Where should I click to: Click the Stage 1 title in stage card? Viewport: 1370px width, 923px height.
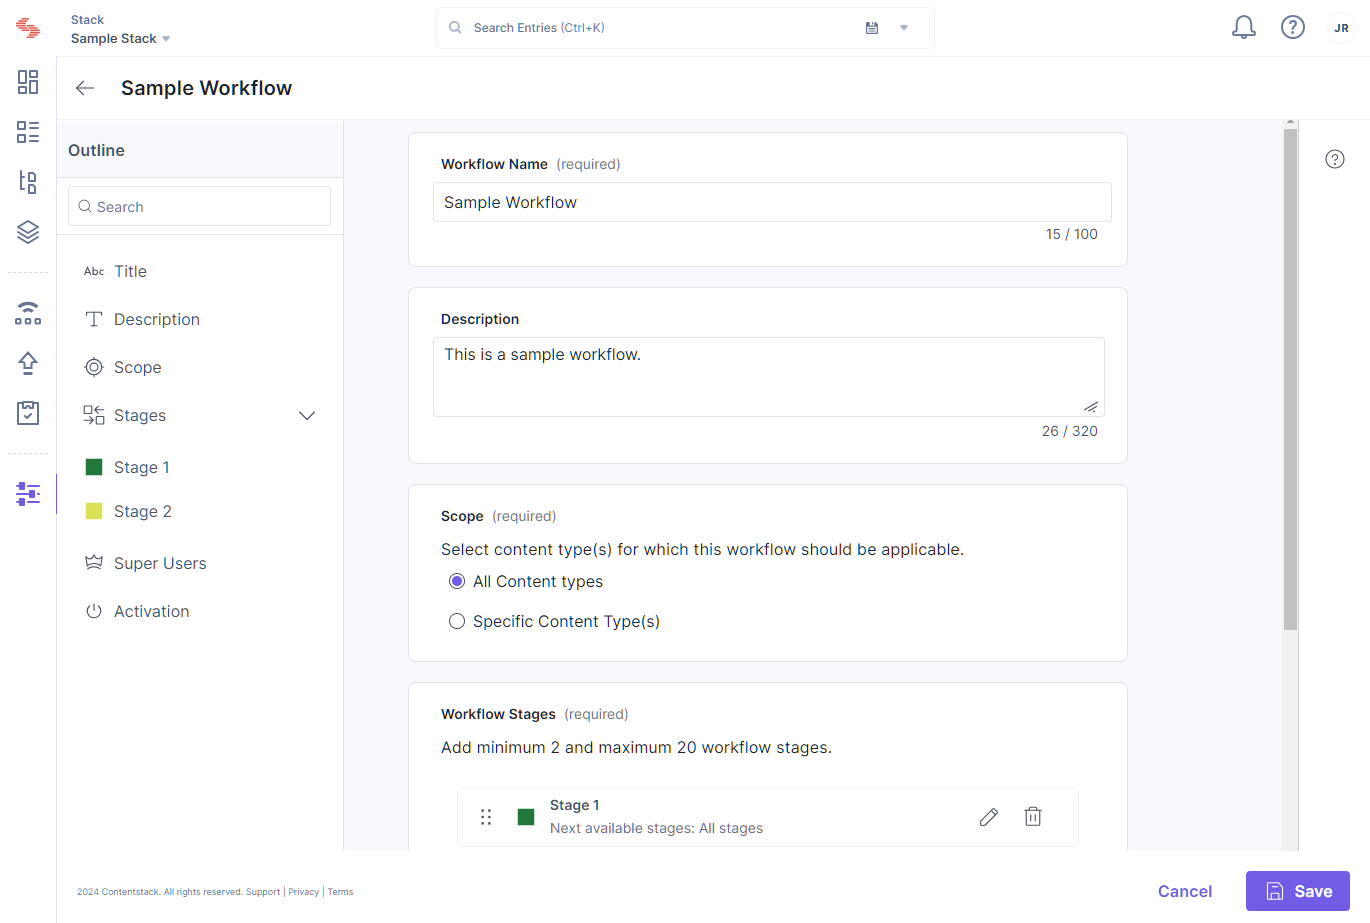point(575,805)
